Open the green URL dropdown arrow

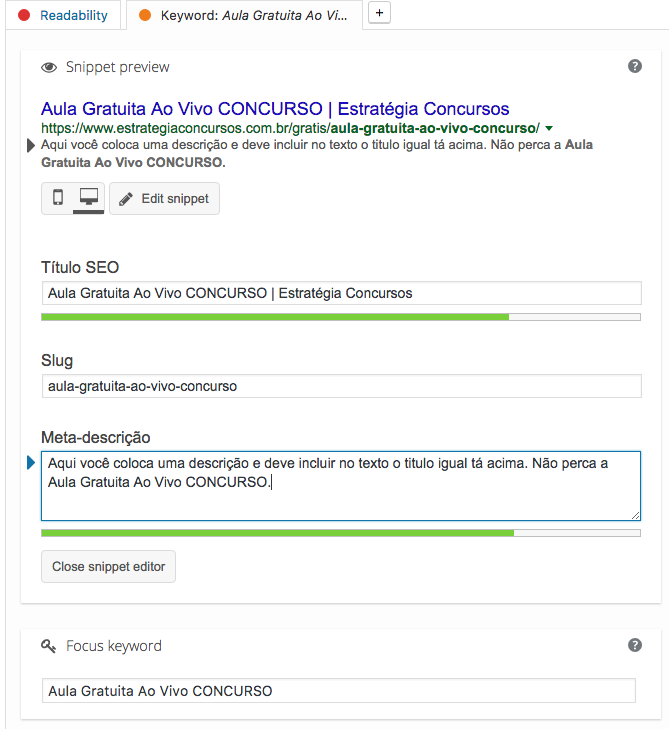[x=549, y=128]
